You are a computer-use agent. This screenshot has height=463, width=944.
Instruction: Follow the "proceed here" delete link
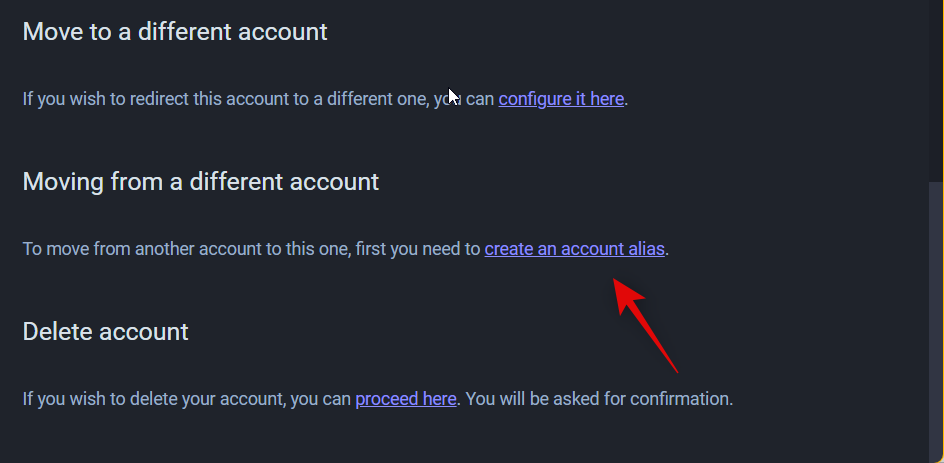[x=405, y=399]
